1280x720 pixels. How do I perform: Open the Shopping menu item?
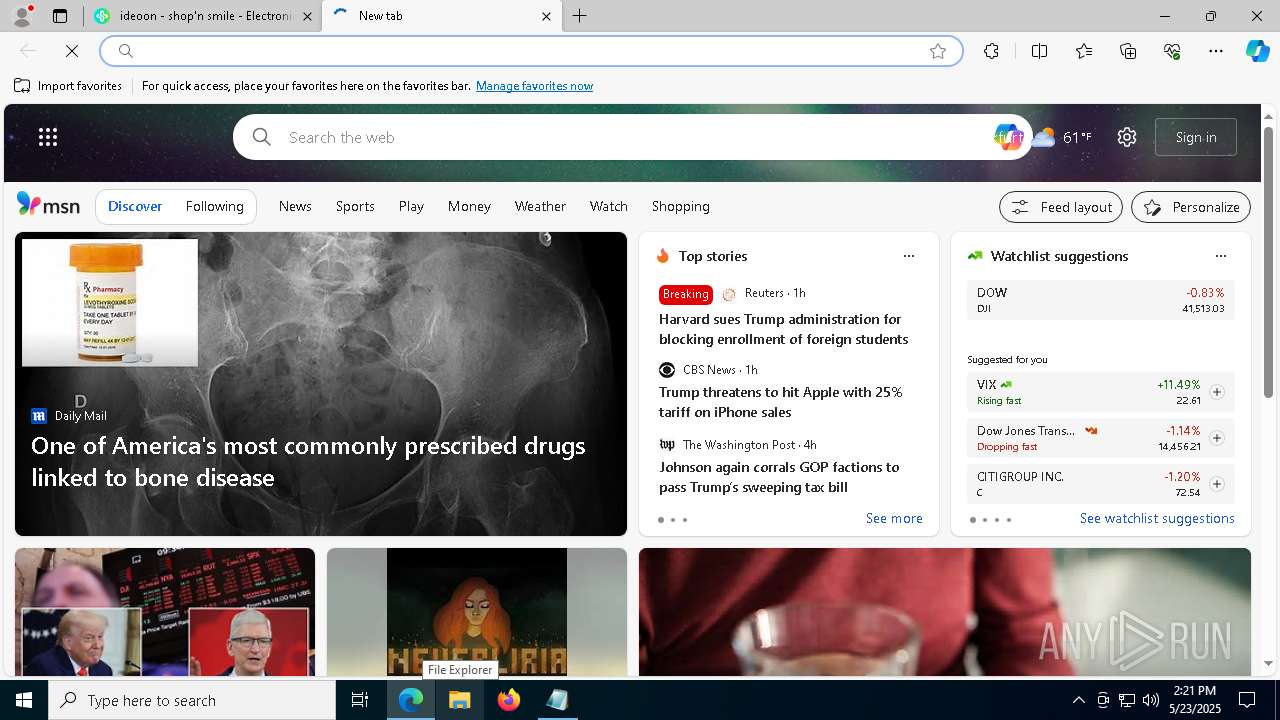click(x=680, y=206)
